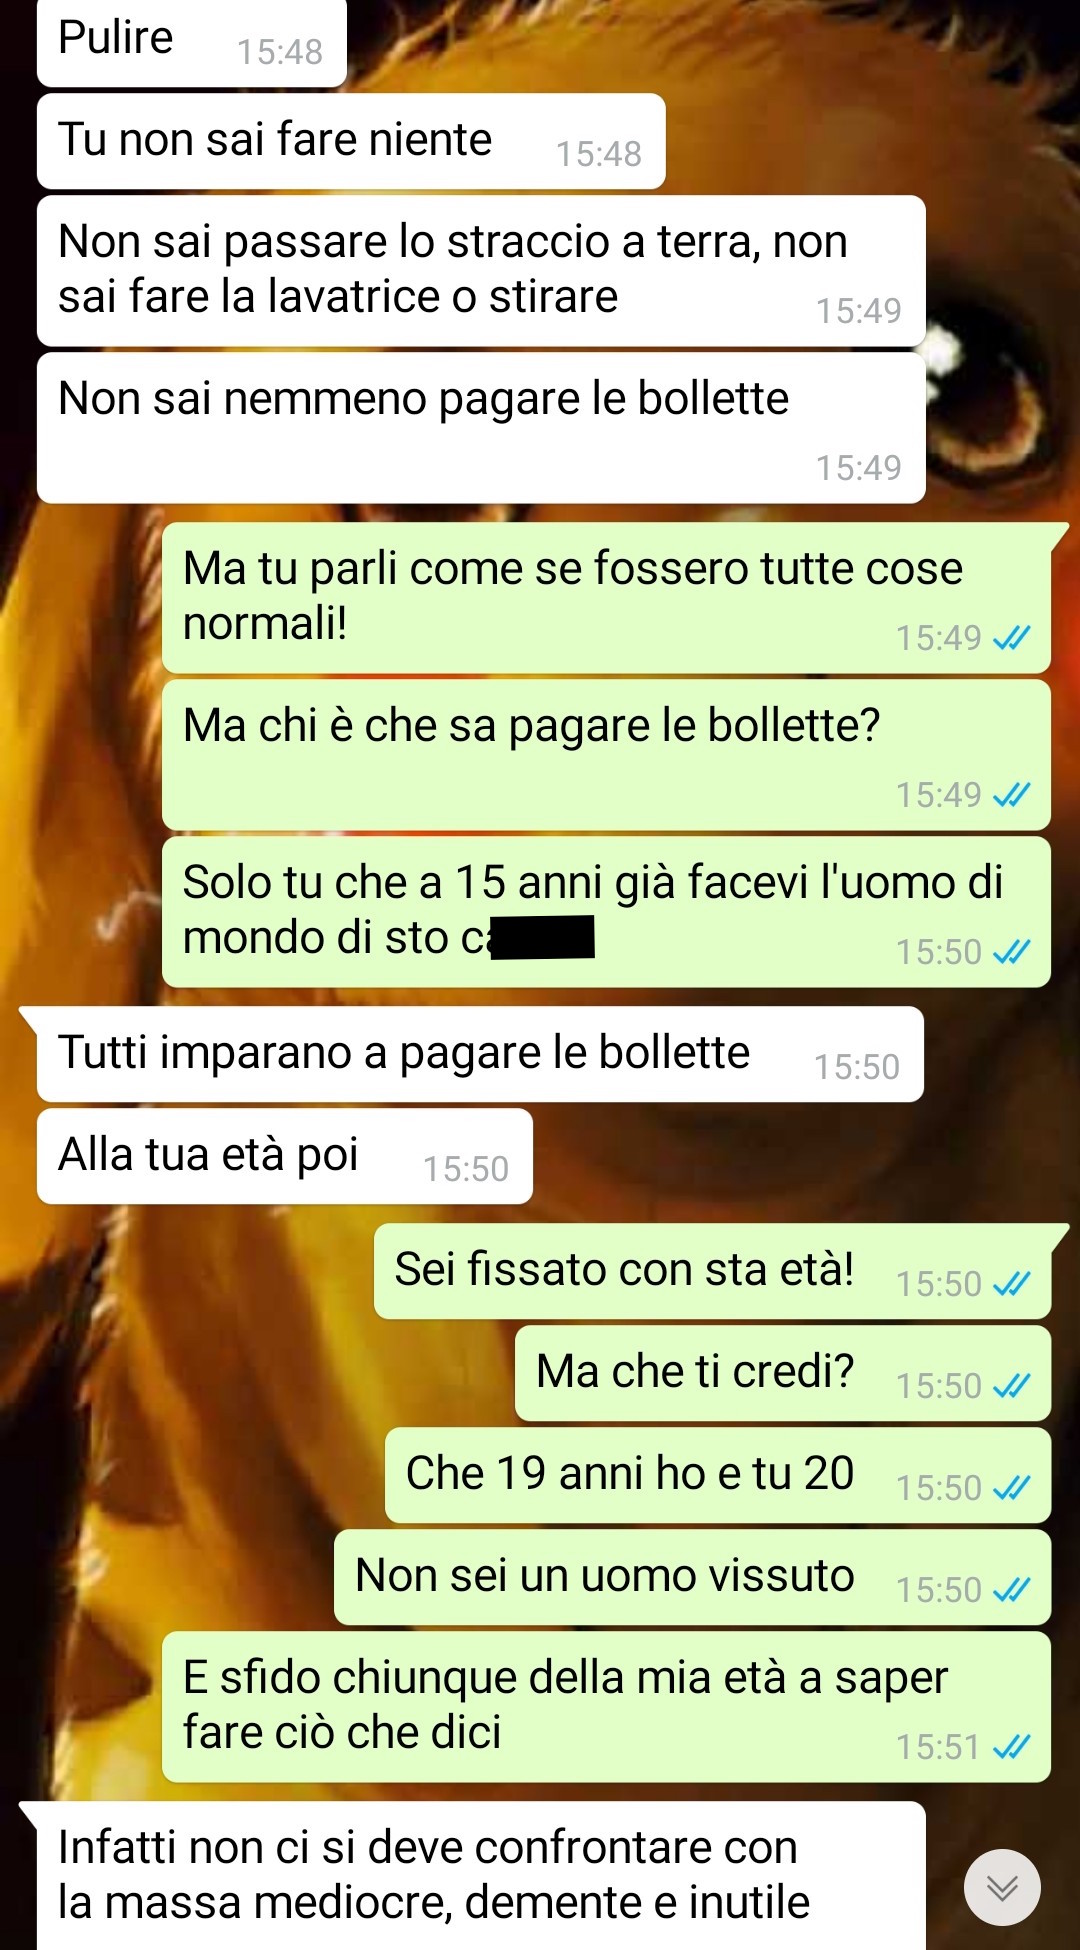The image size is (1080, 1950).
Task: Select message about 'passare lo straccio a terra'
Action: click(481, 271)
